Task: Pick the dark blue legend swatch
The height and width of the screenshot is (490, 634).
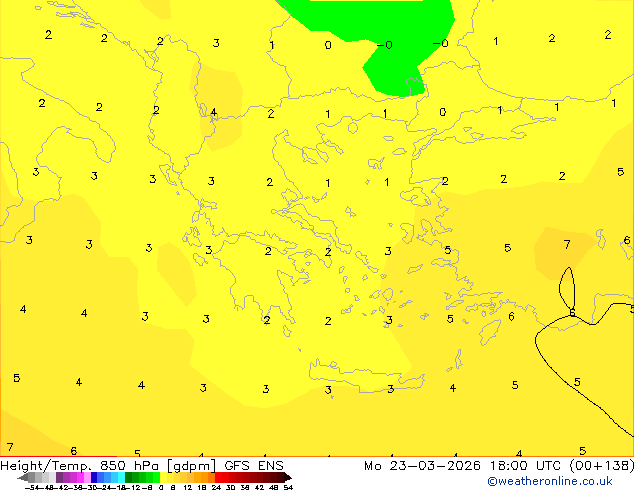Action: pyautogui.click(x=94, y=477)
